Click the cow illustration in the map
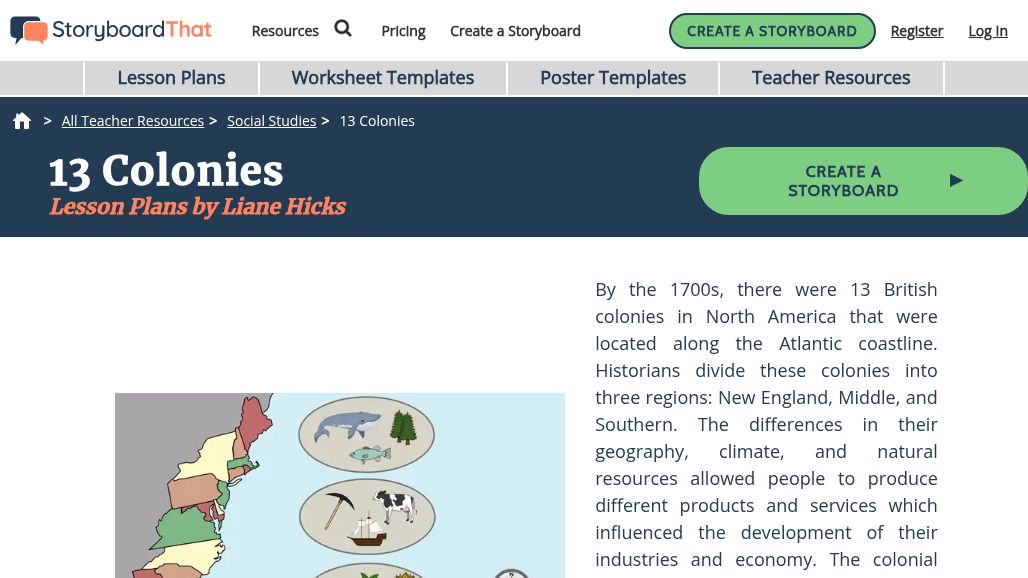This screenshot has height=578, width=1028. (393, 505)
